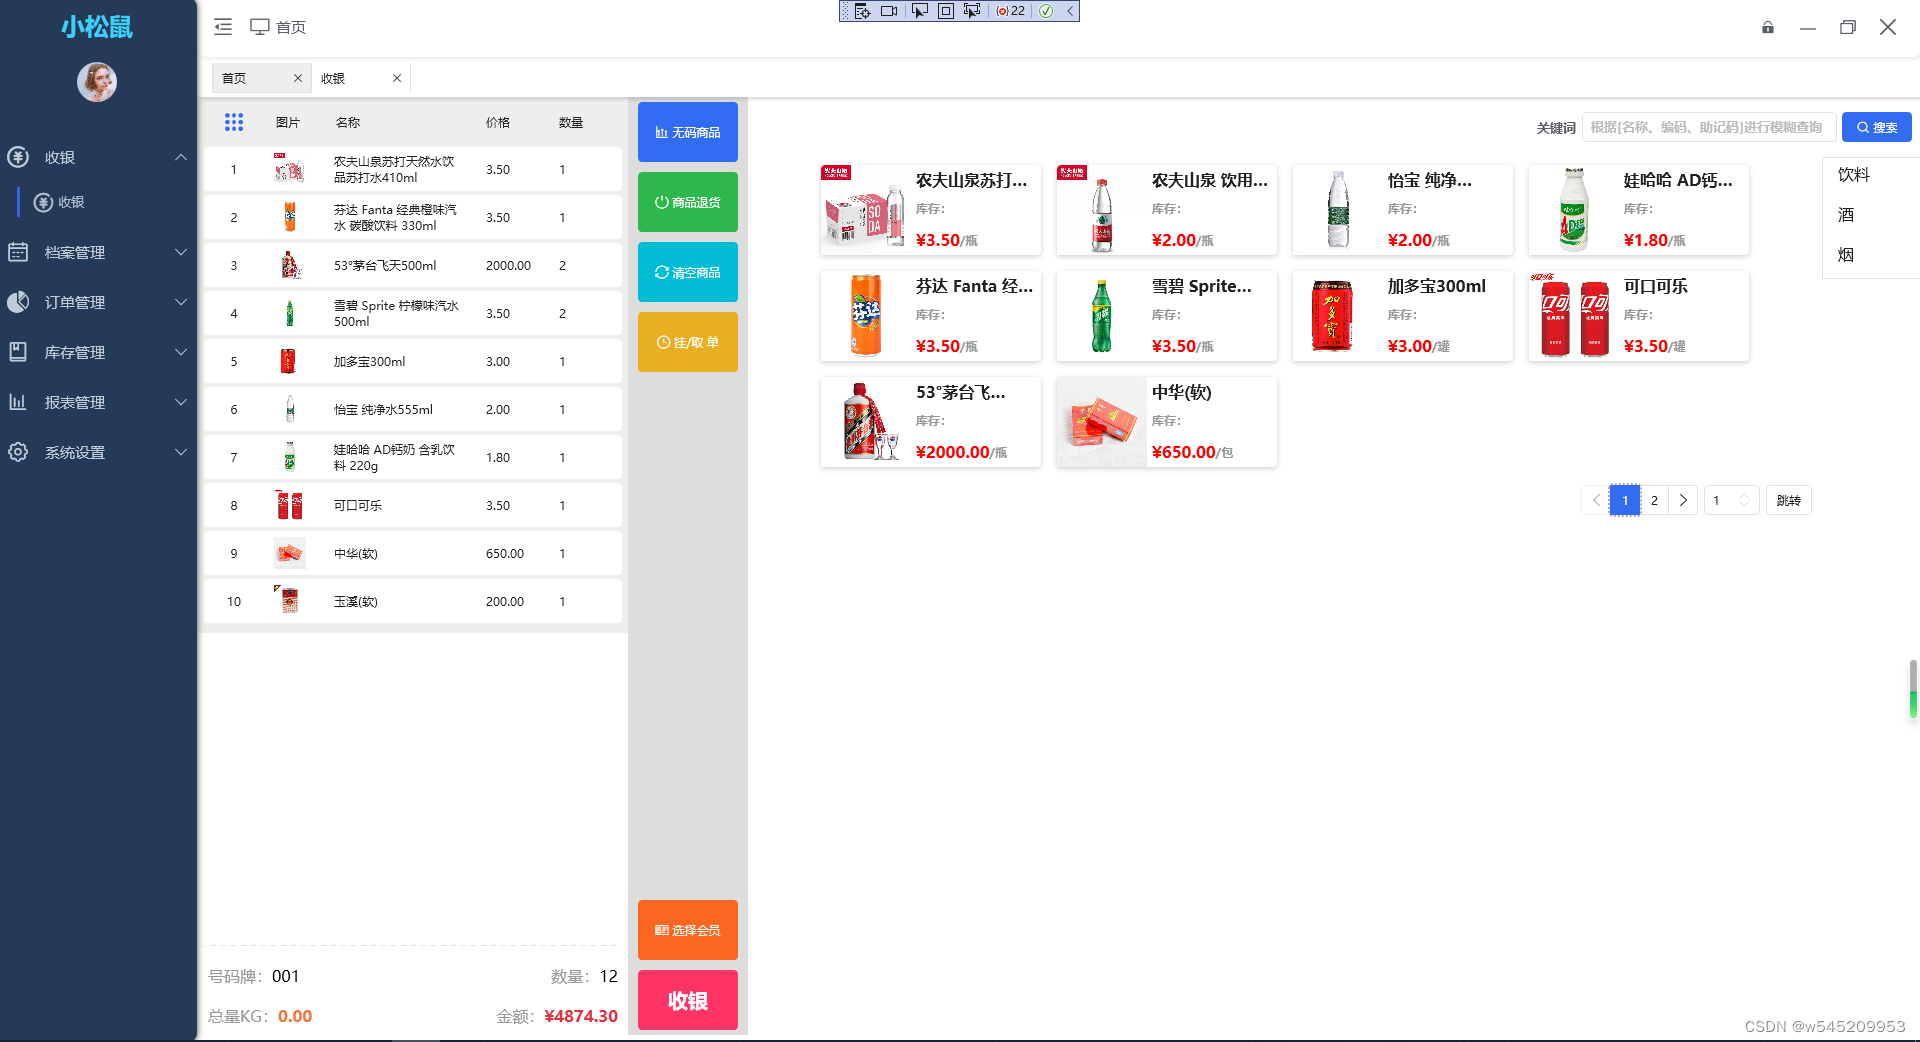Close the 收银 tab
Screen dimensions: 1920x1042
coord(397,78)
